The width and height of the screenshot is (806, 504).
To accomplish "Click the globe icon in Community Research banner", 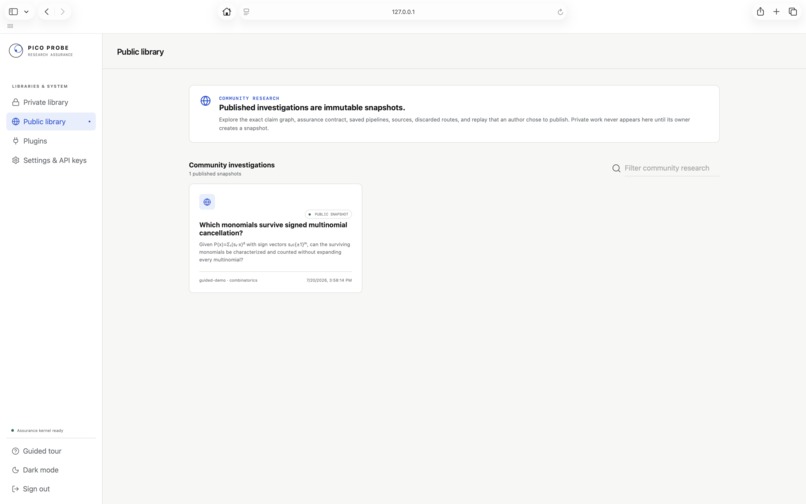I will point(206,101).
